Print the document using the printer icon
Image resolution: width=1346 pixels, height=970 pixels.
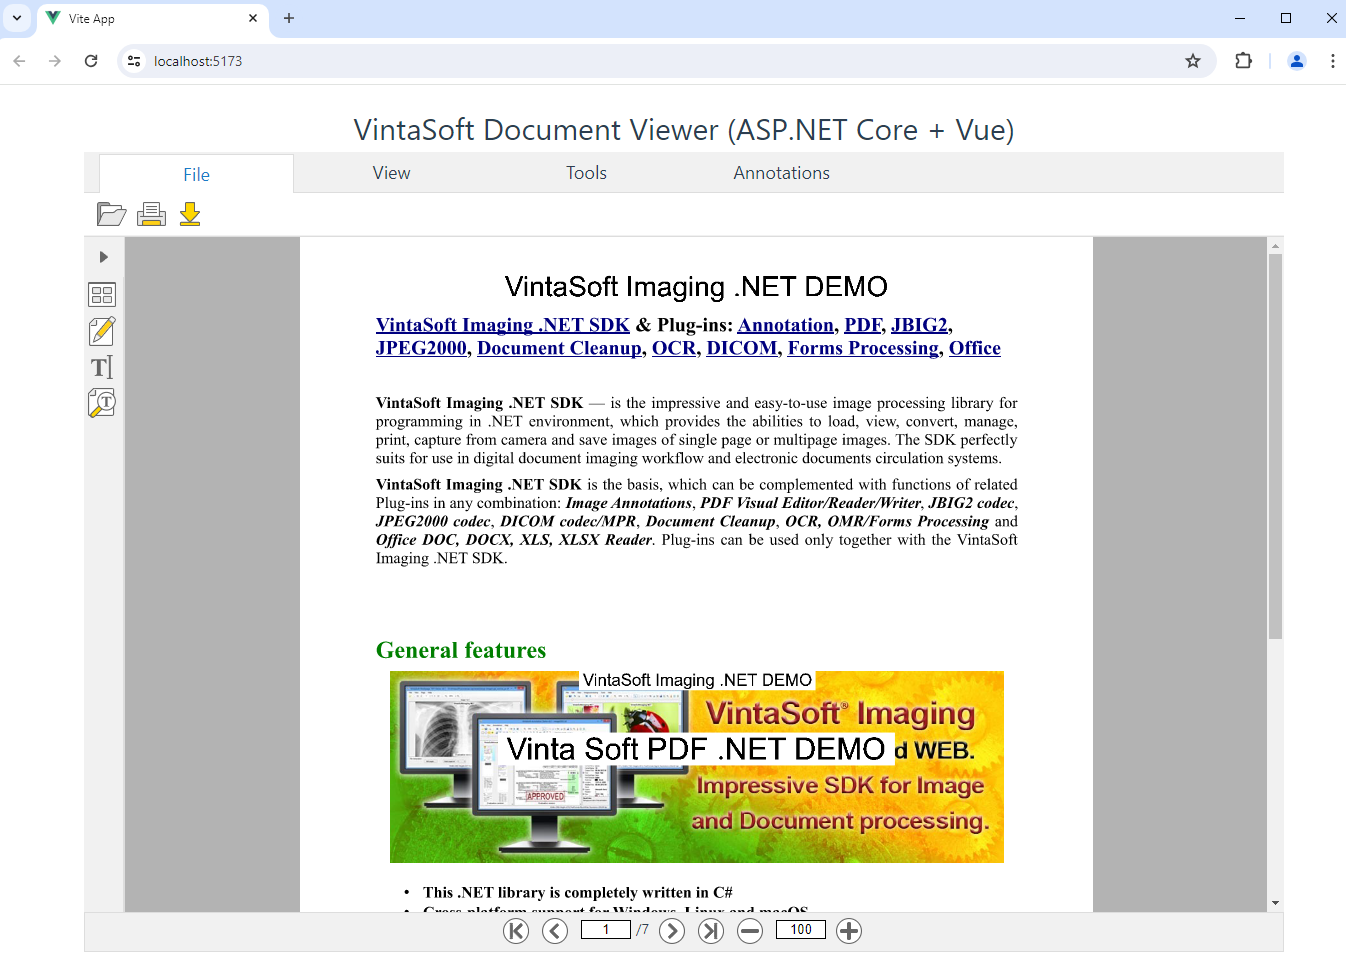[151, 214]
